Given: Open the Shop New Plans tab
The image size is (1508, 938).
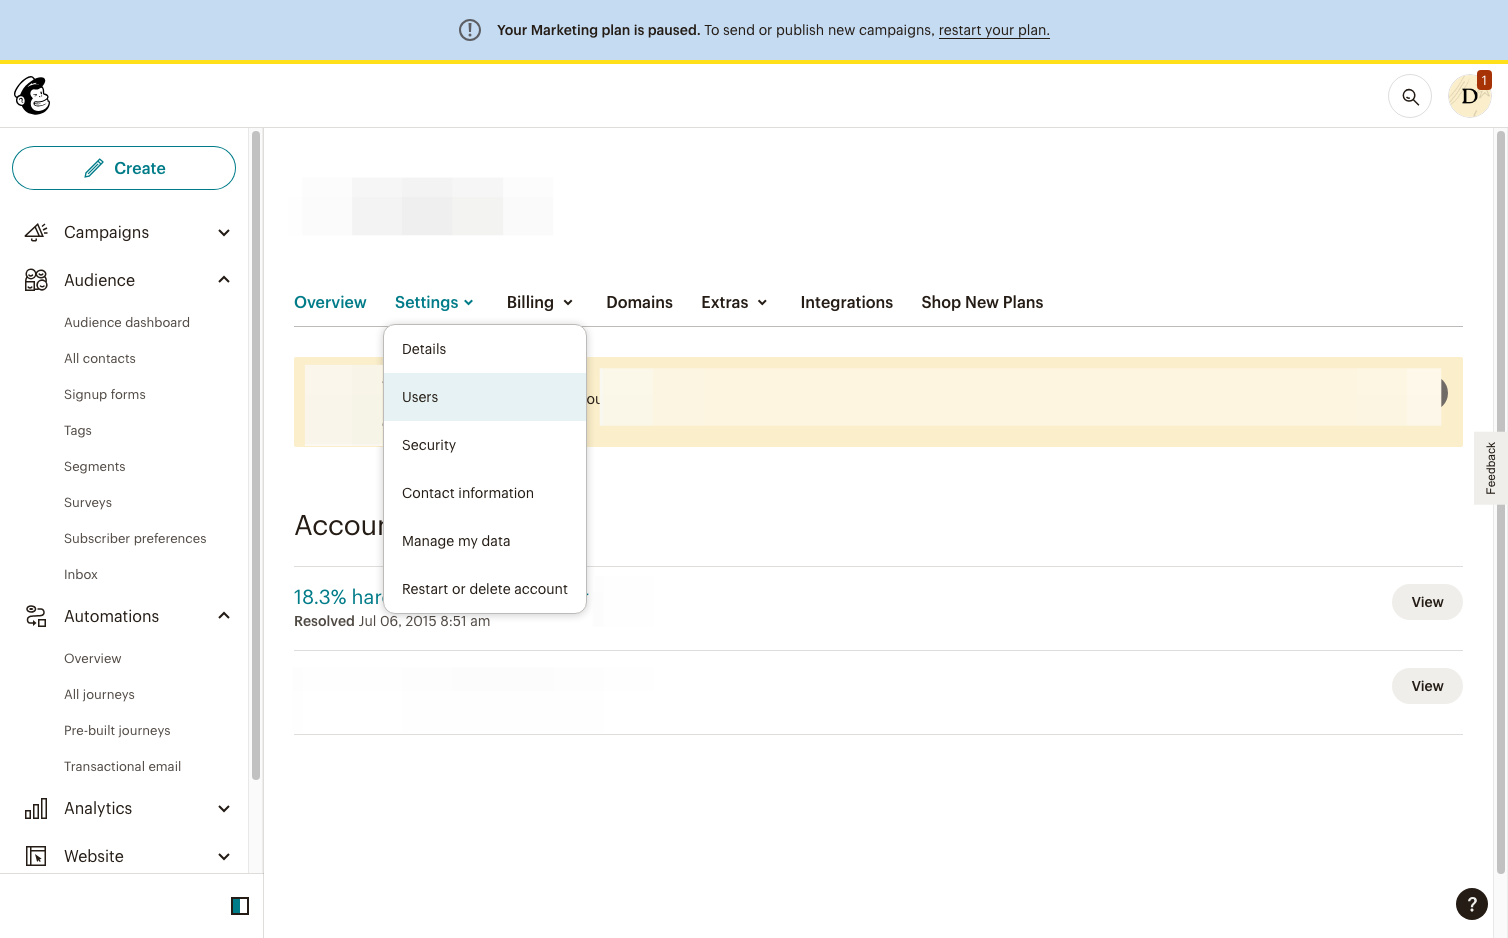Looking at the screenshot, I should tap(982, 302).
